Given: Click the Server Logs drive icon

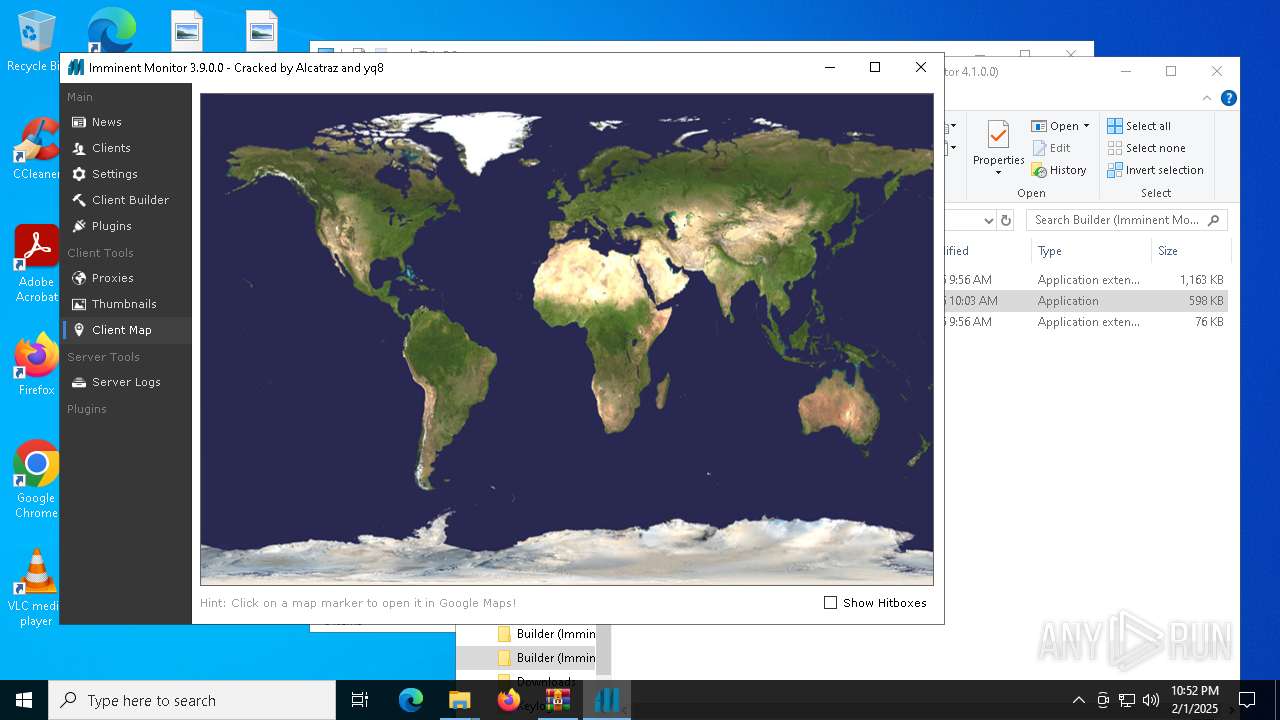Looking at the screenshot, I should [79, 382].
